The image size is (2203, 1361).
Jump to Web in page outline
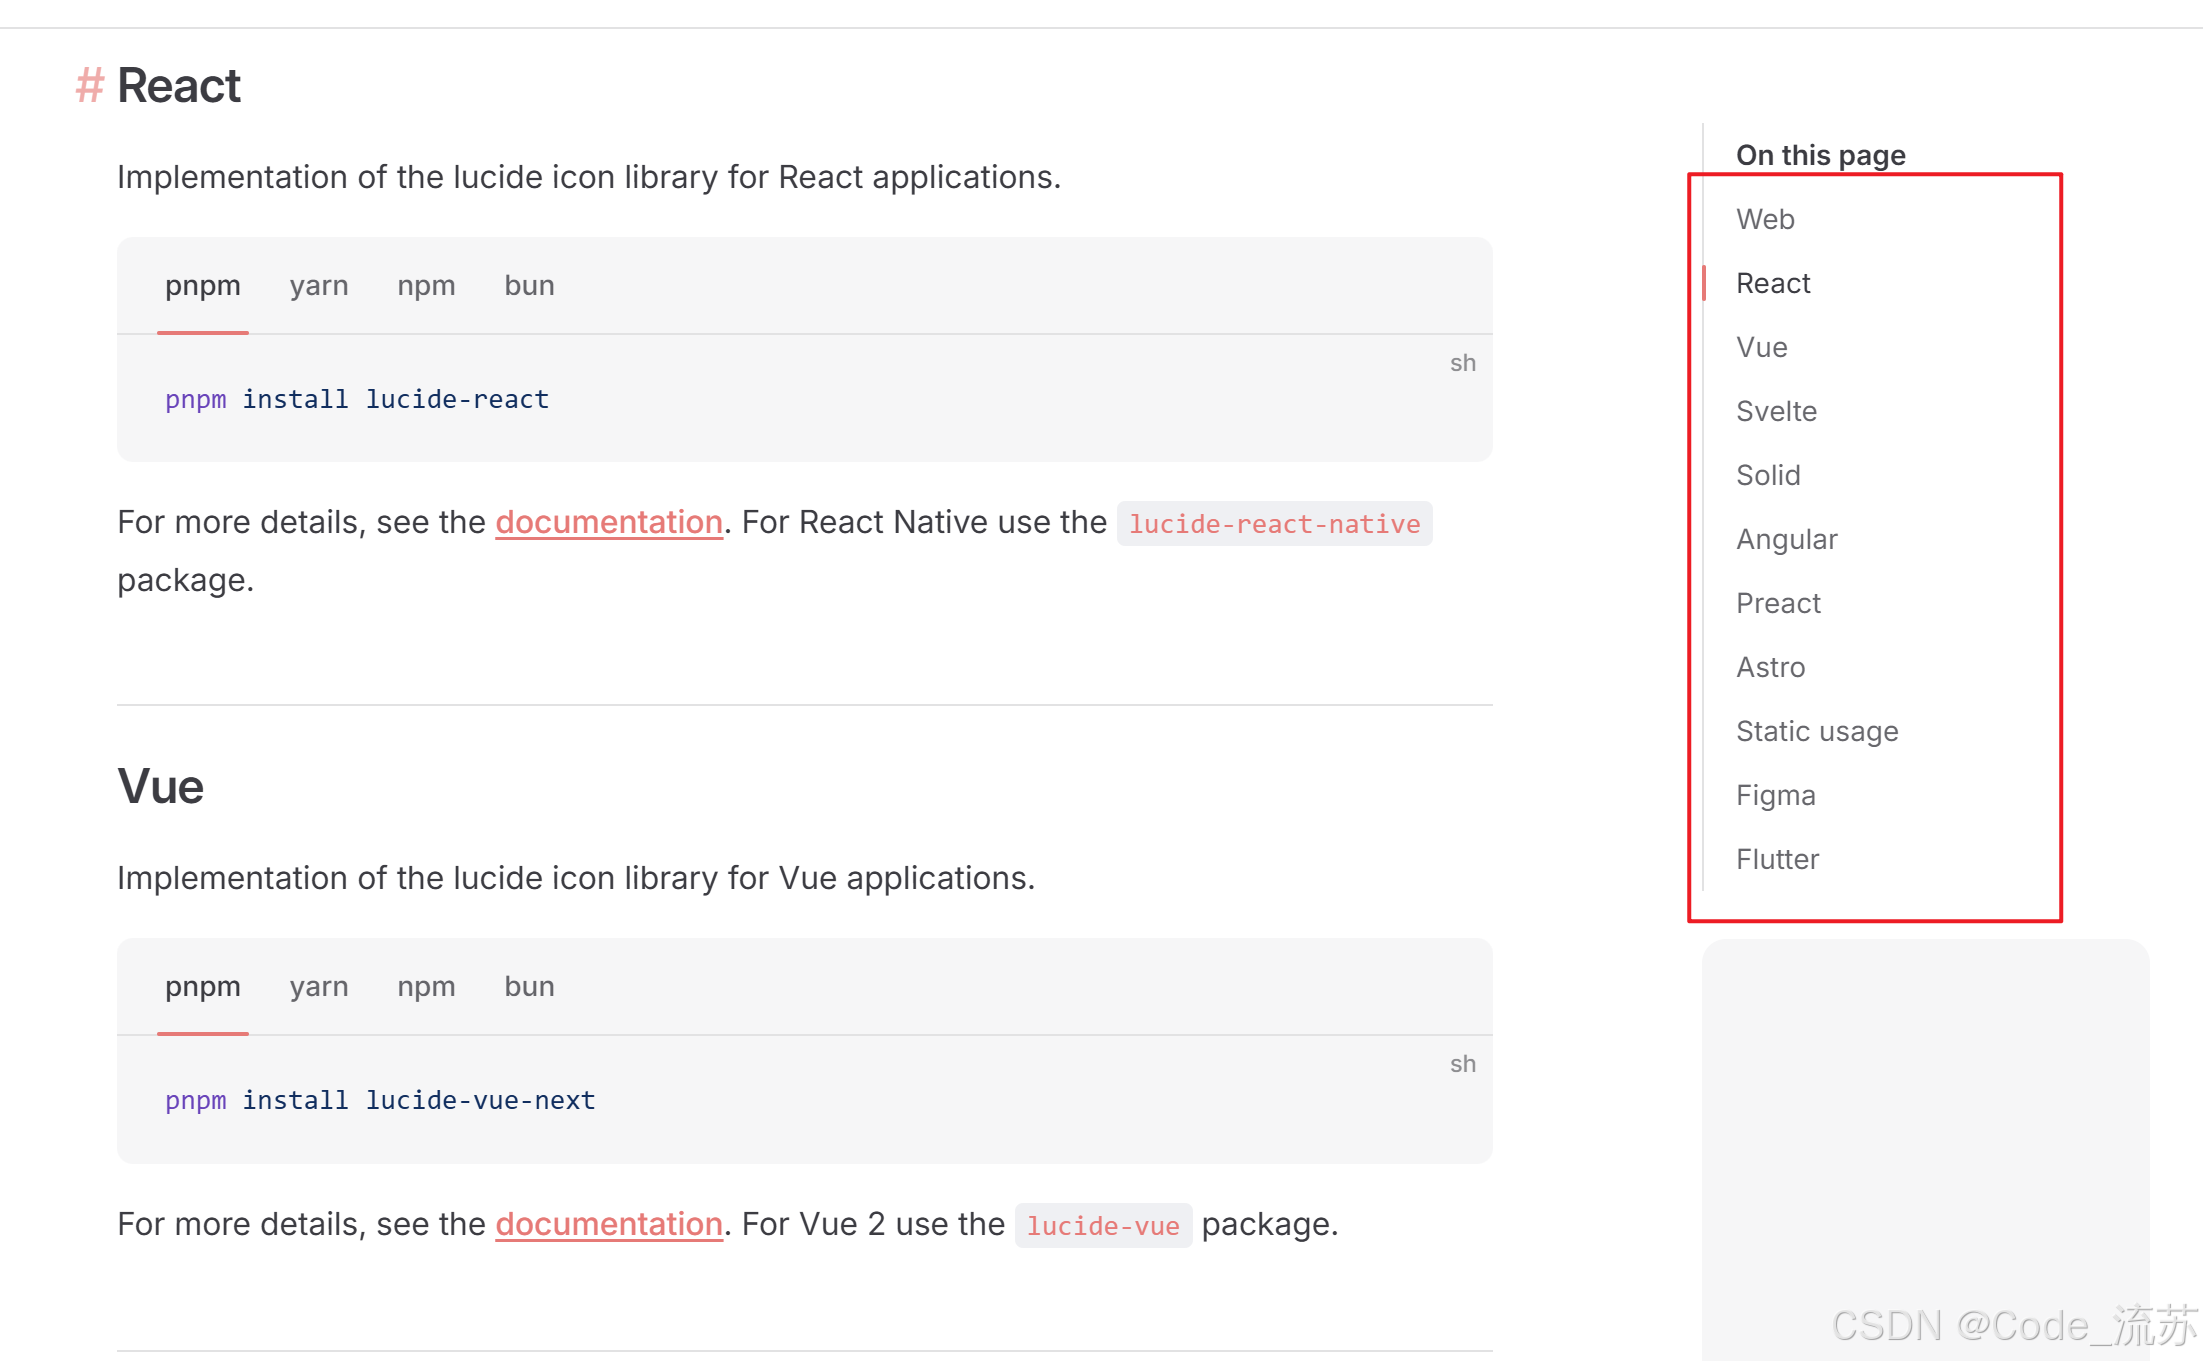[x=1765, y=220]
